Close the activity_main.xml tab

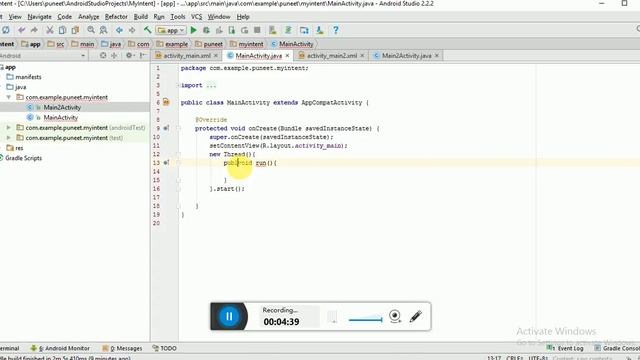tap(216, 56)
